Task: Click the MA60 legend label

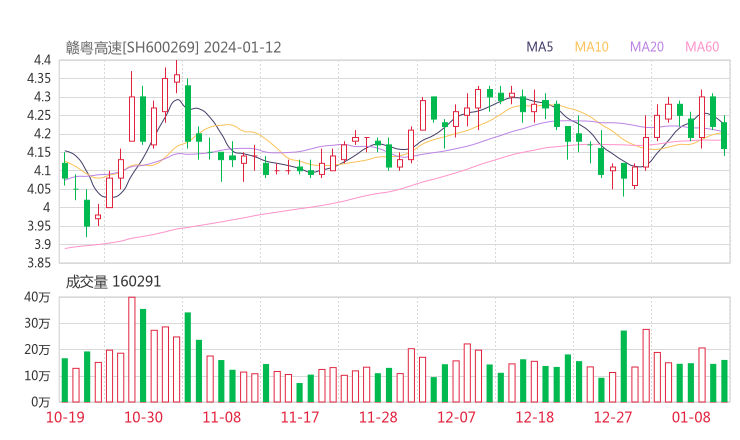Action: [702, 47]
